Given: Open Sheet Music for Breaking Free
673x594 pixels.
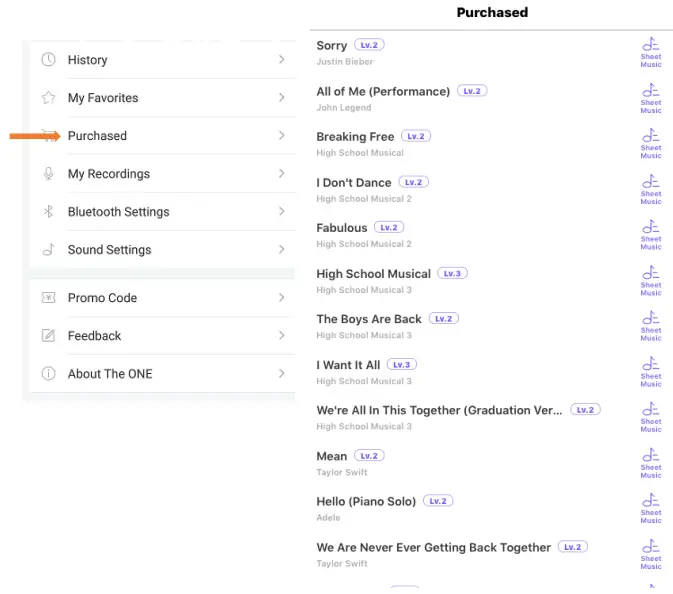Looking at the screenshot, I should 651,143.
